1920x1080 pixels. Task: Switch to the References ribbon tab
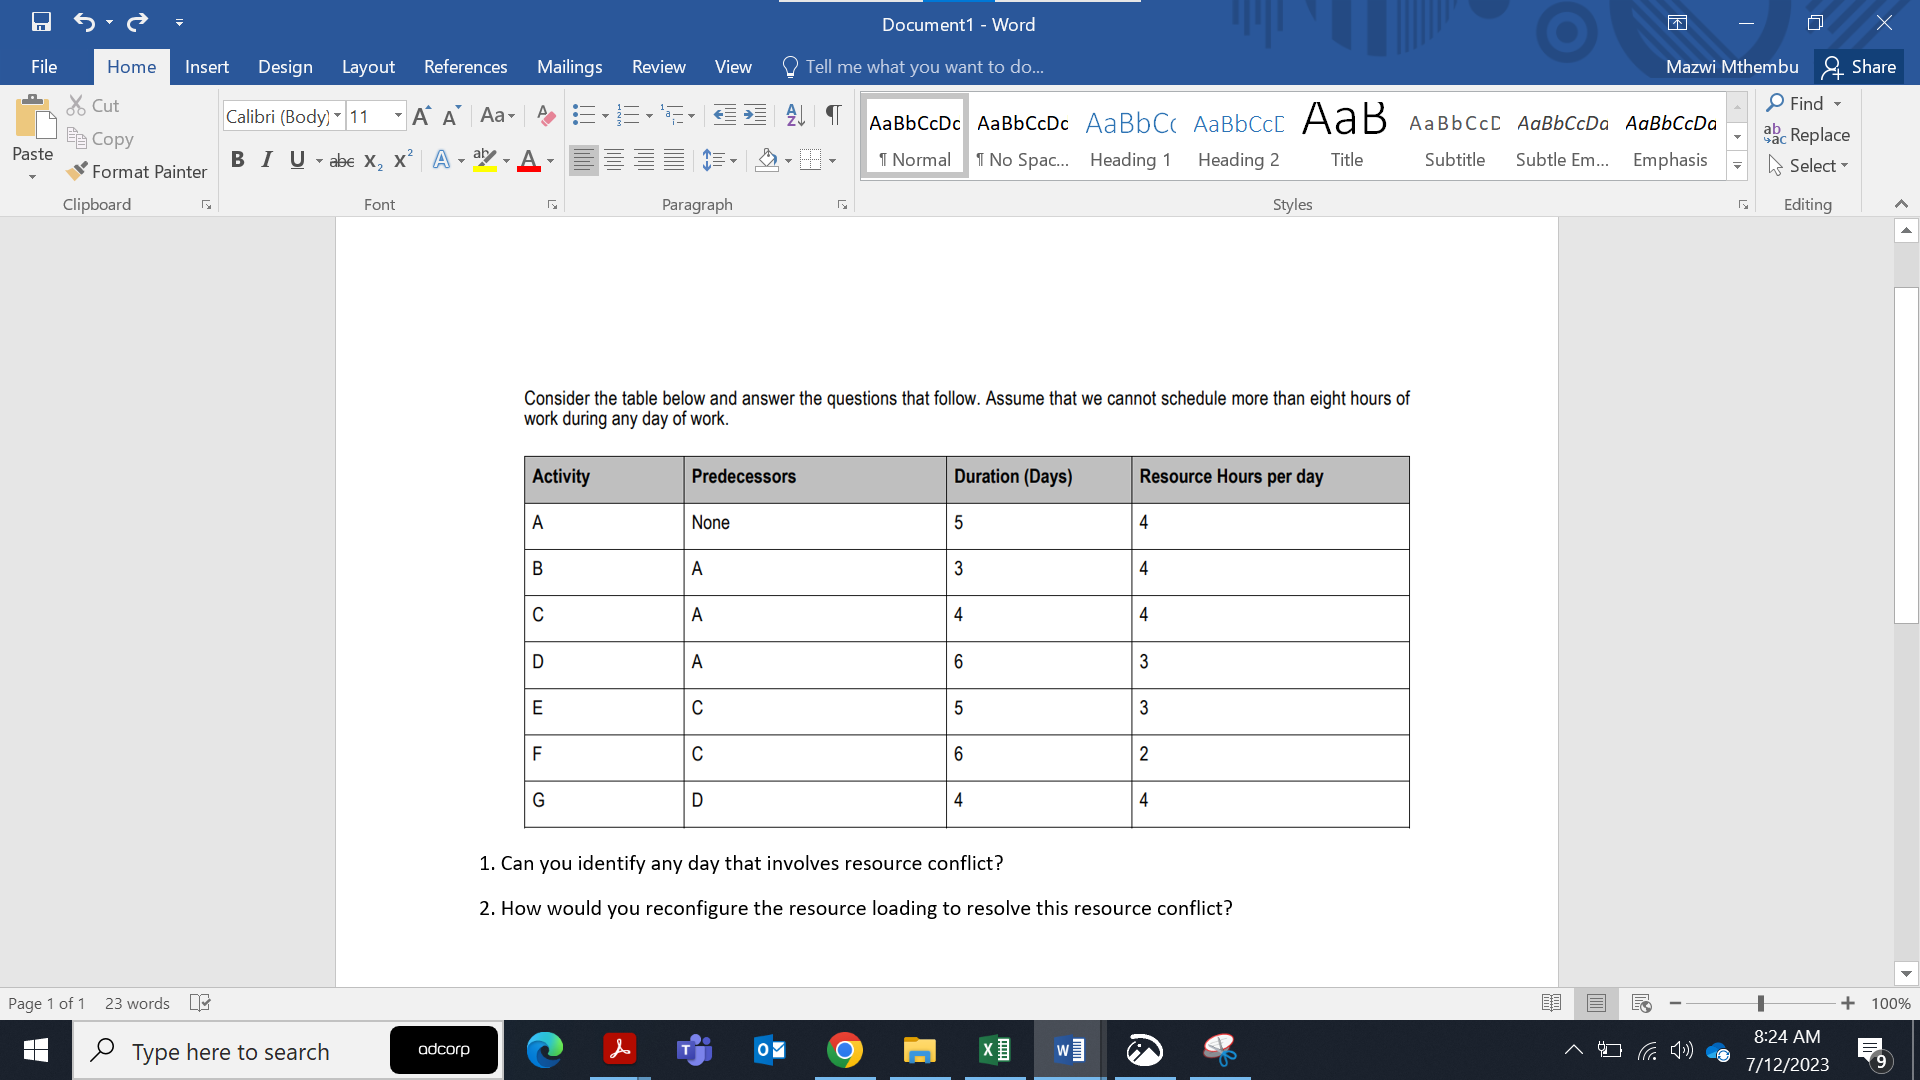tap(465, 66)
